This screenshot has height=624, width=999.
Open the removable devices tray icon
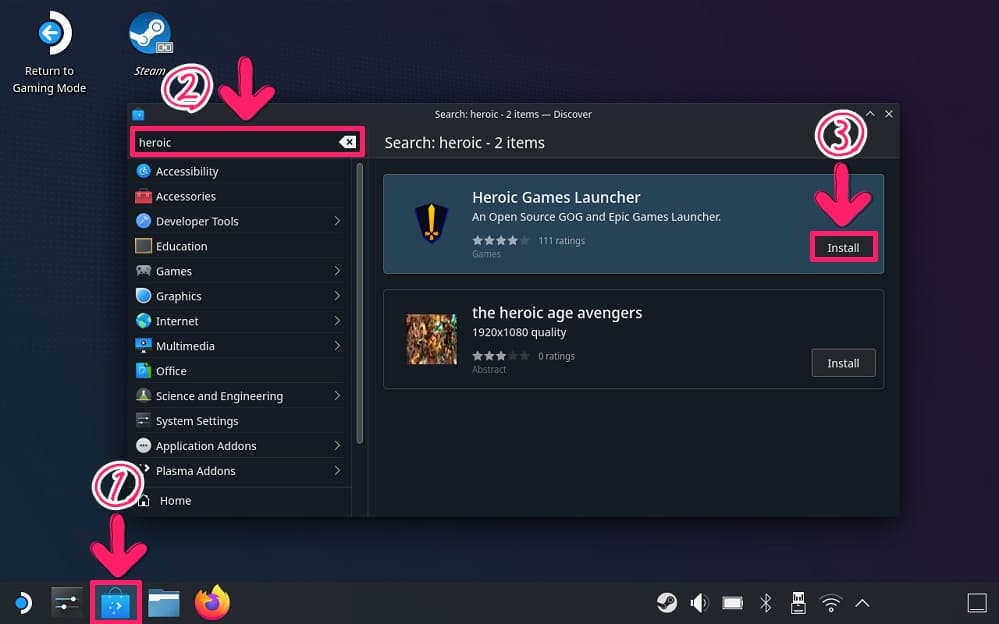pyautogui.click(x=798, y=602)
